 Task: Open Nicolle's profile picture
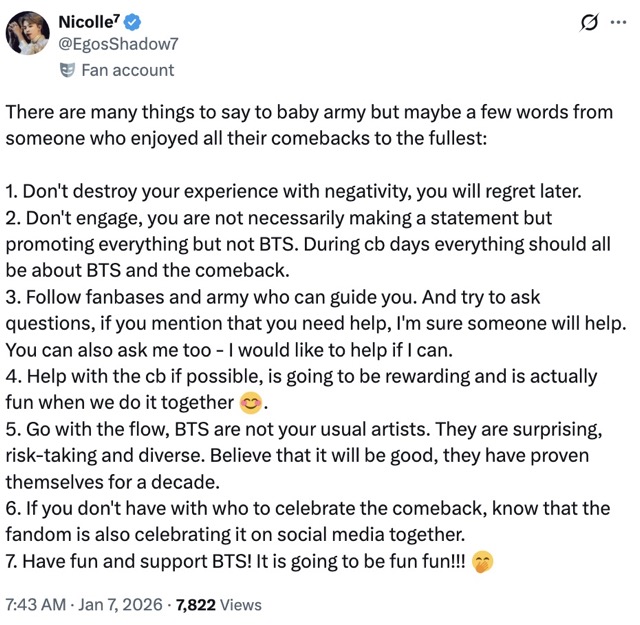pyautogui.click(x=28, y=33)
